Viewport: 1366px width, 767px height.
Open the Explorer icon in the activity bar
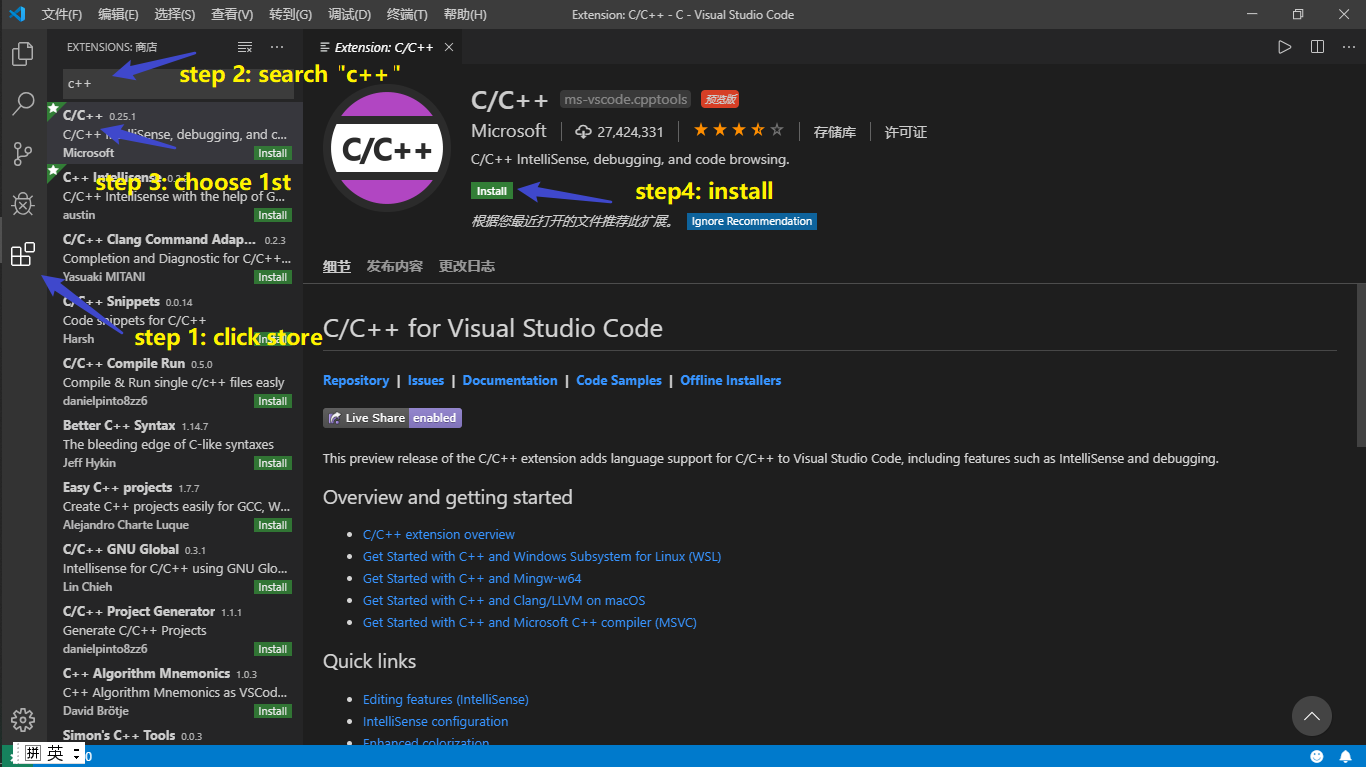[23, 53]
